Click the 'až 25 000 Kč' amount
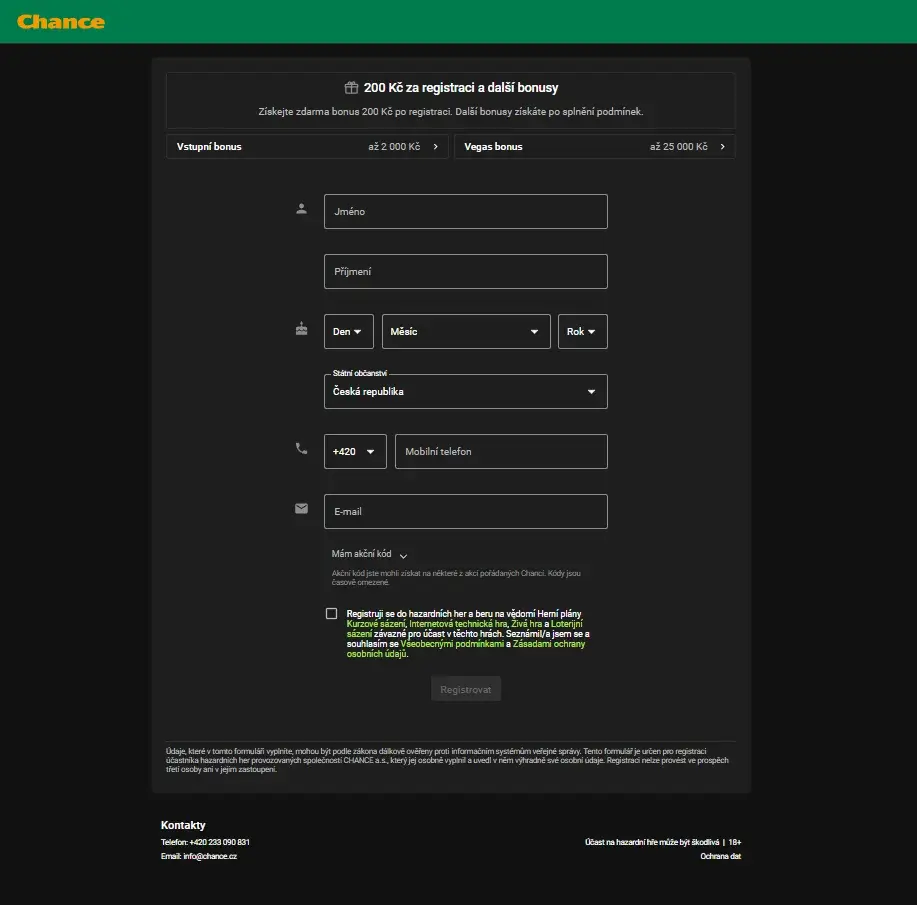917x905 pixels. coord(678,147)
